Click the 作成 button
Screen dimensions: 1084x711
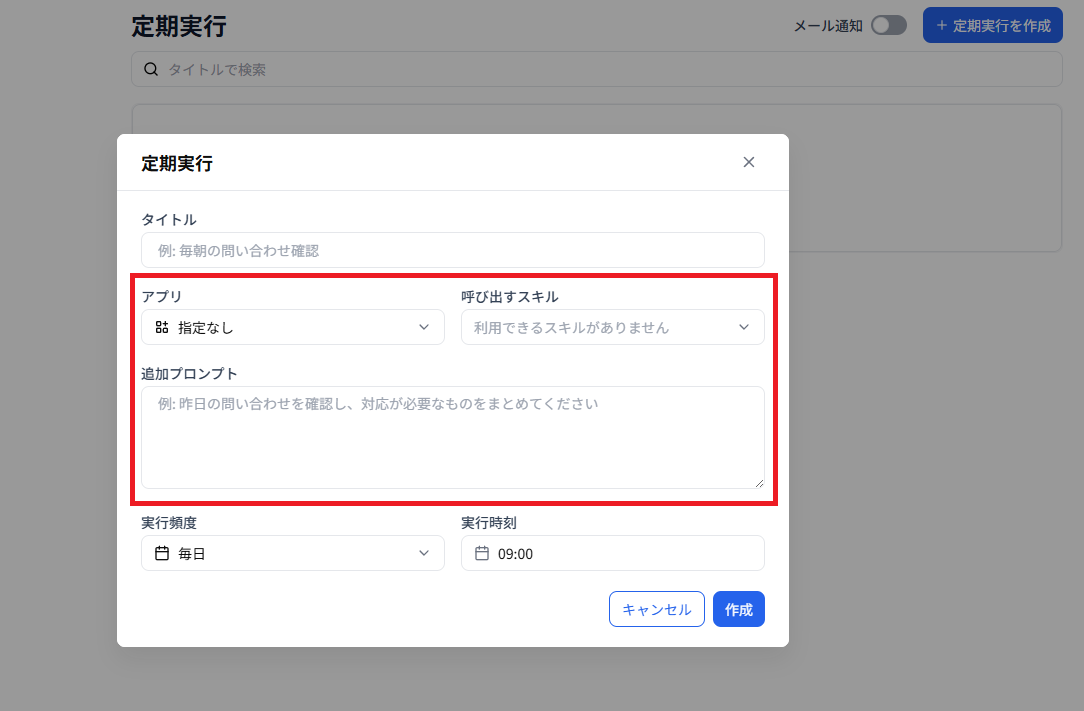pos(738,609)
